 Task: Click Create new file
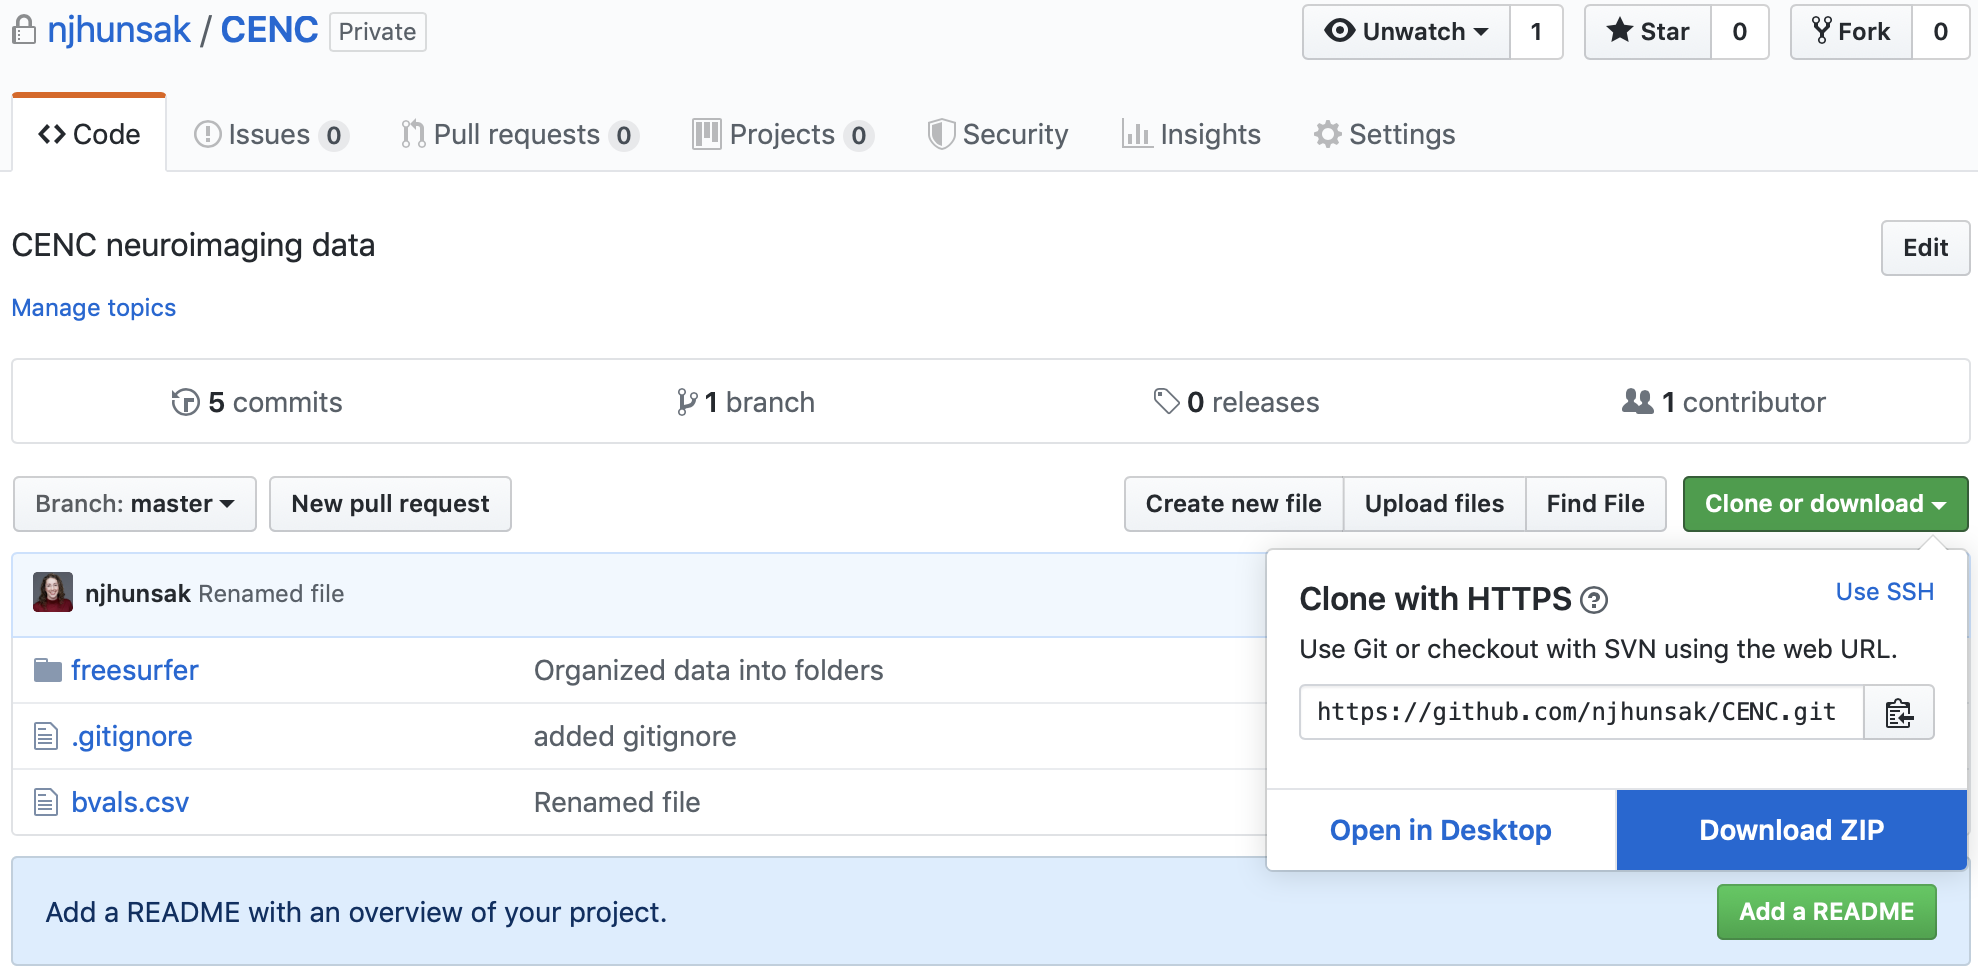(x=1234, y=504)
